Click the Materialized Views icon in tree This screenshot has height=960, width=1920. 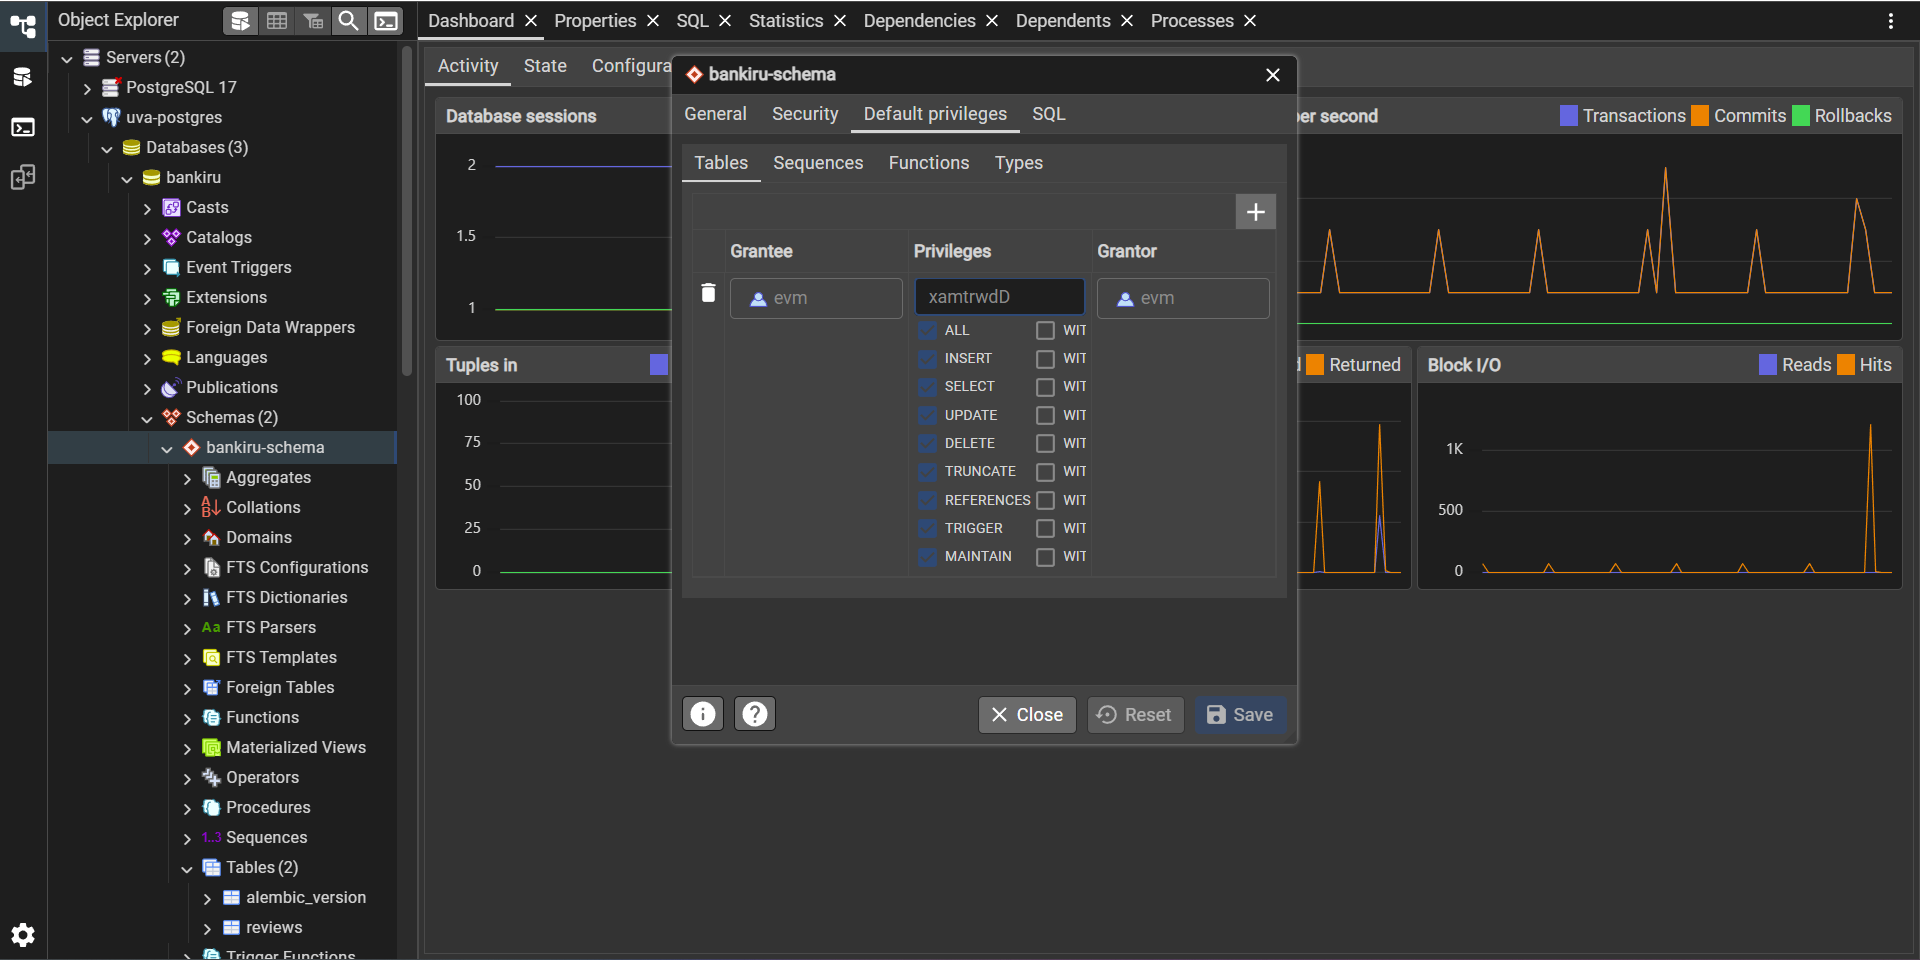pos(212,748)
